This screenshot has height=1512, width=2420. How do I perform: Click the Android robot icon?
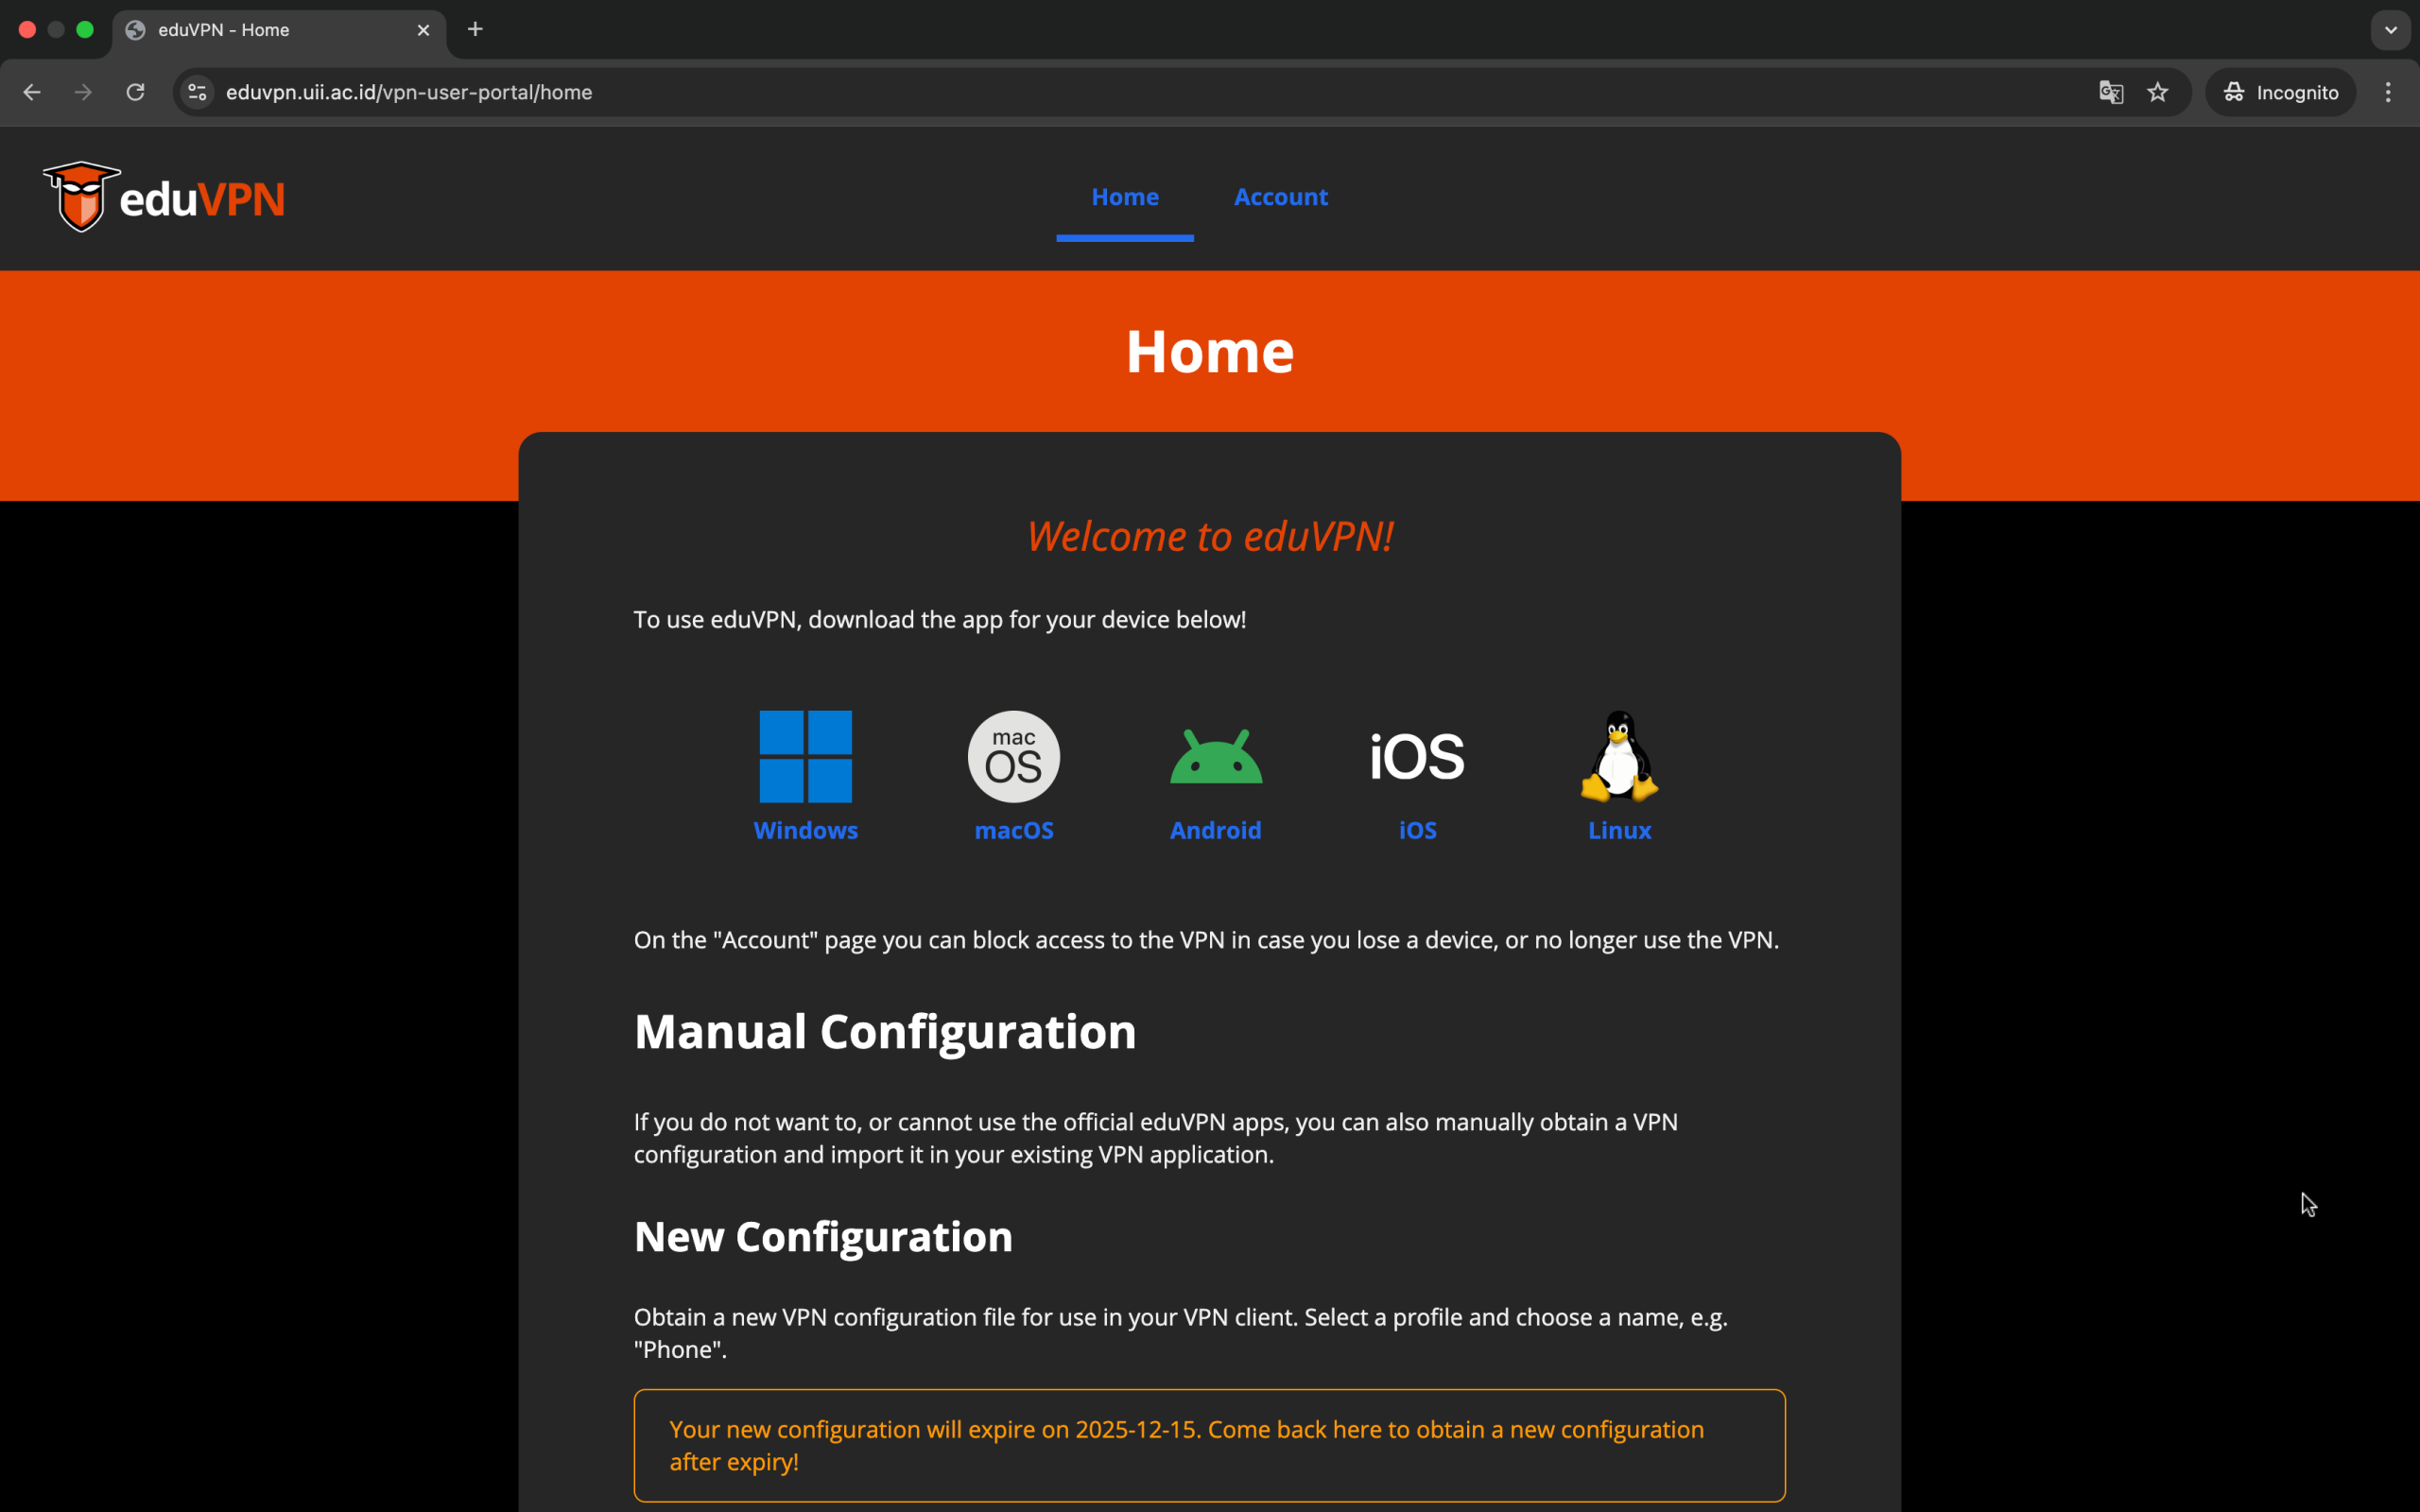(x=1214, y=757)
